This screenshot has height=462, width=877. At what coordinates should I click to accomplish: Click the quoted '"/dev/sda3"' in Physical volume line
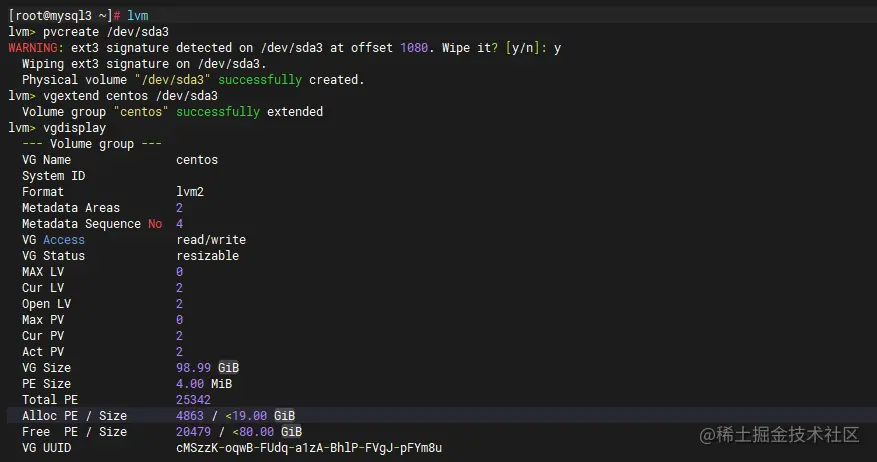[x=172, y=80]
